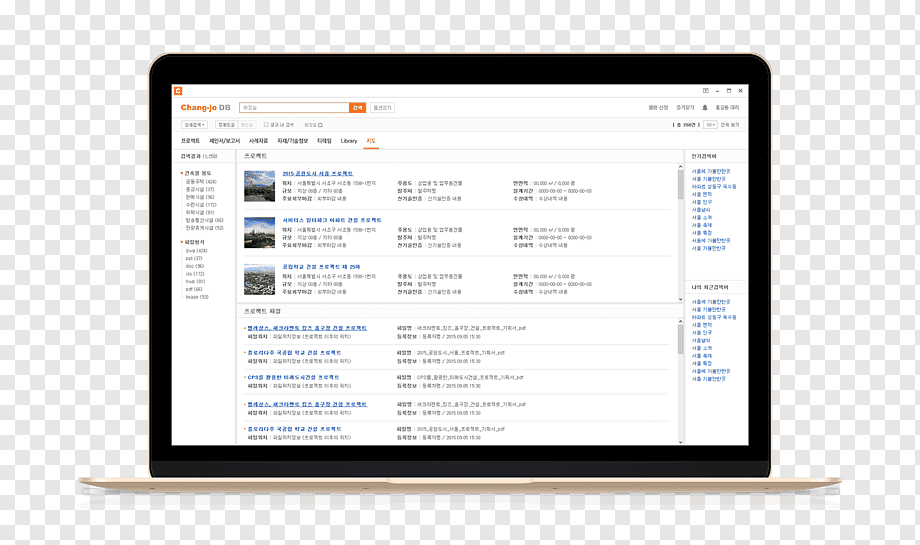The image size is (920, 545).
Task: Click inside the search input field
Action: click(294, 108)
